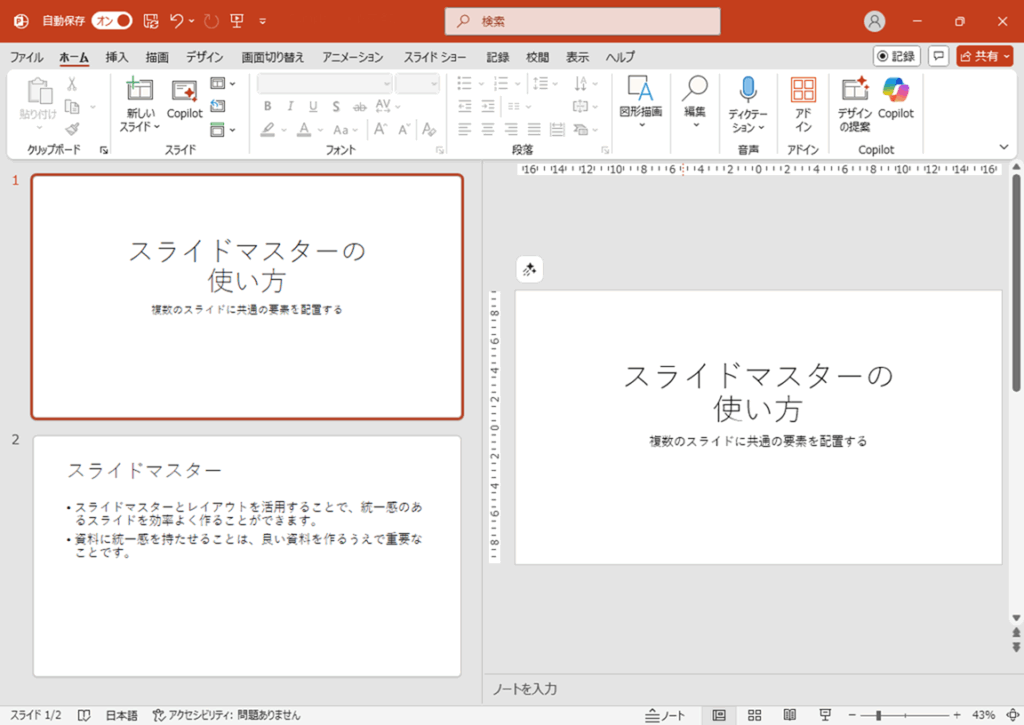Select slide 2 thumbnail titled スライドマスター
This screenshot has height=725, width=1024.
point(247,555)
